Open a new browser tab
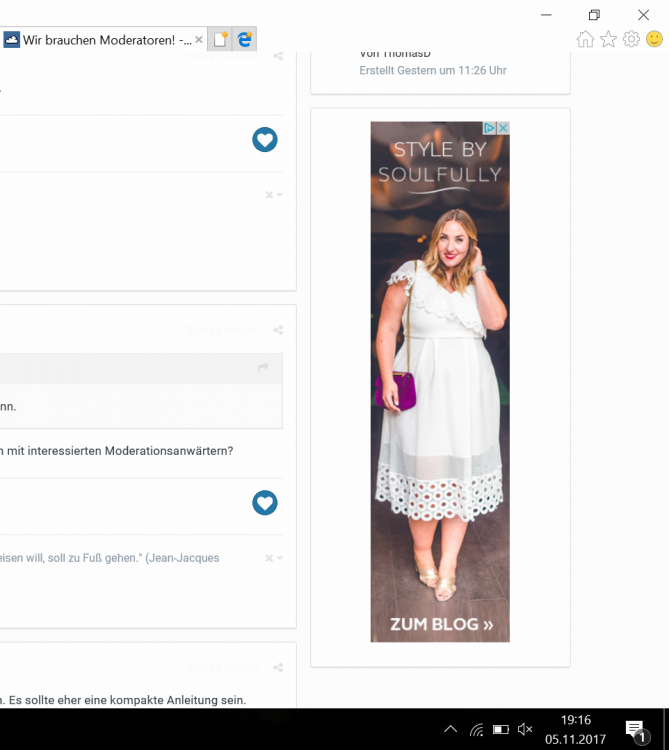Screen dimensions: 669x750 tap(219, 40)
